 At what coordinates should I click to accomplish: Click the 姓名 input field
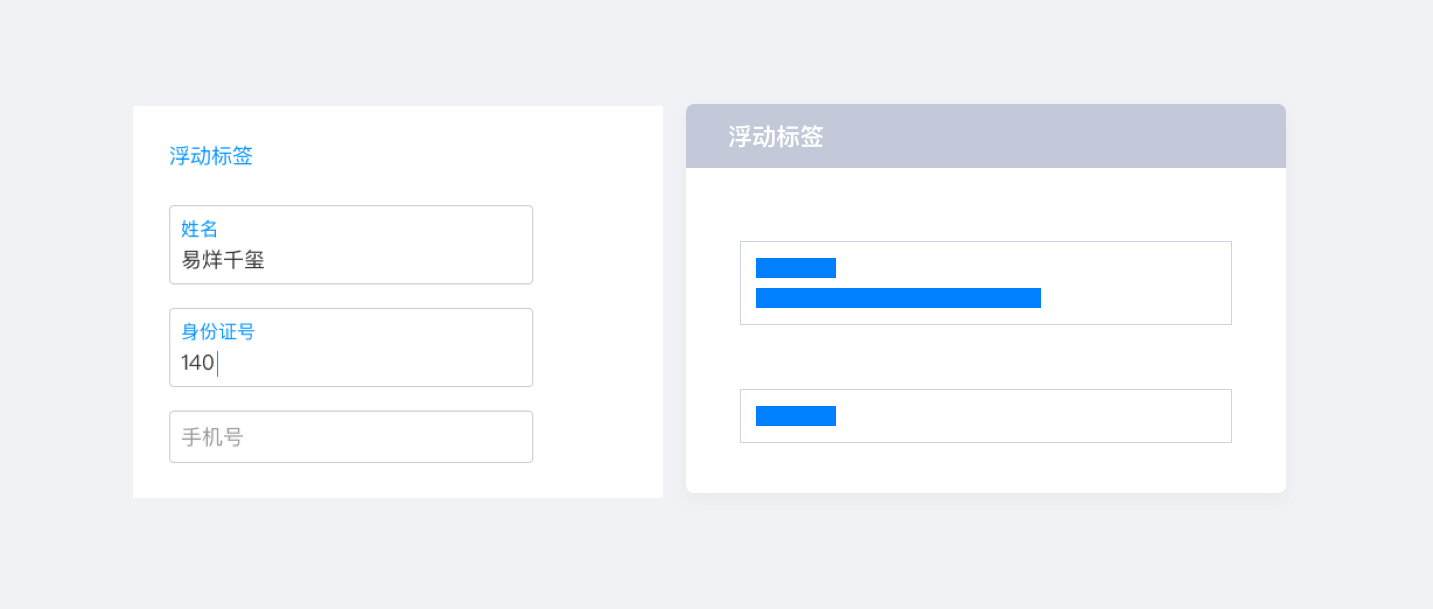coord(350,245)
